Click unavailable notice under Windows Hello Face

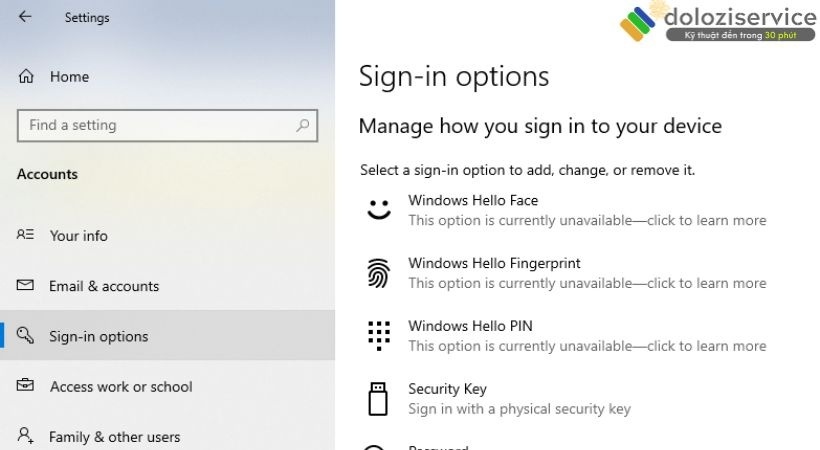point(587,220)
